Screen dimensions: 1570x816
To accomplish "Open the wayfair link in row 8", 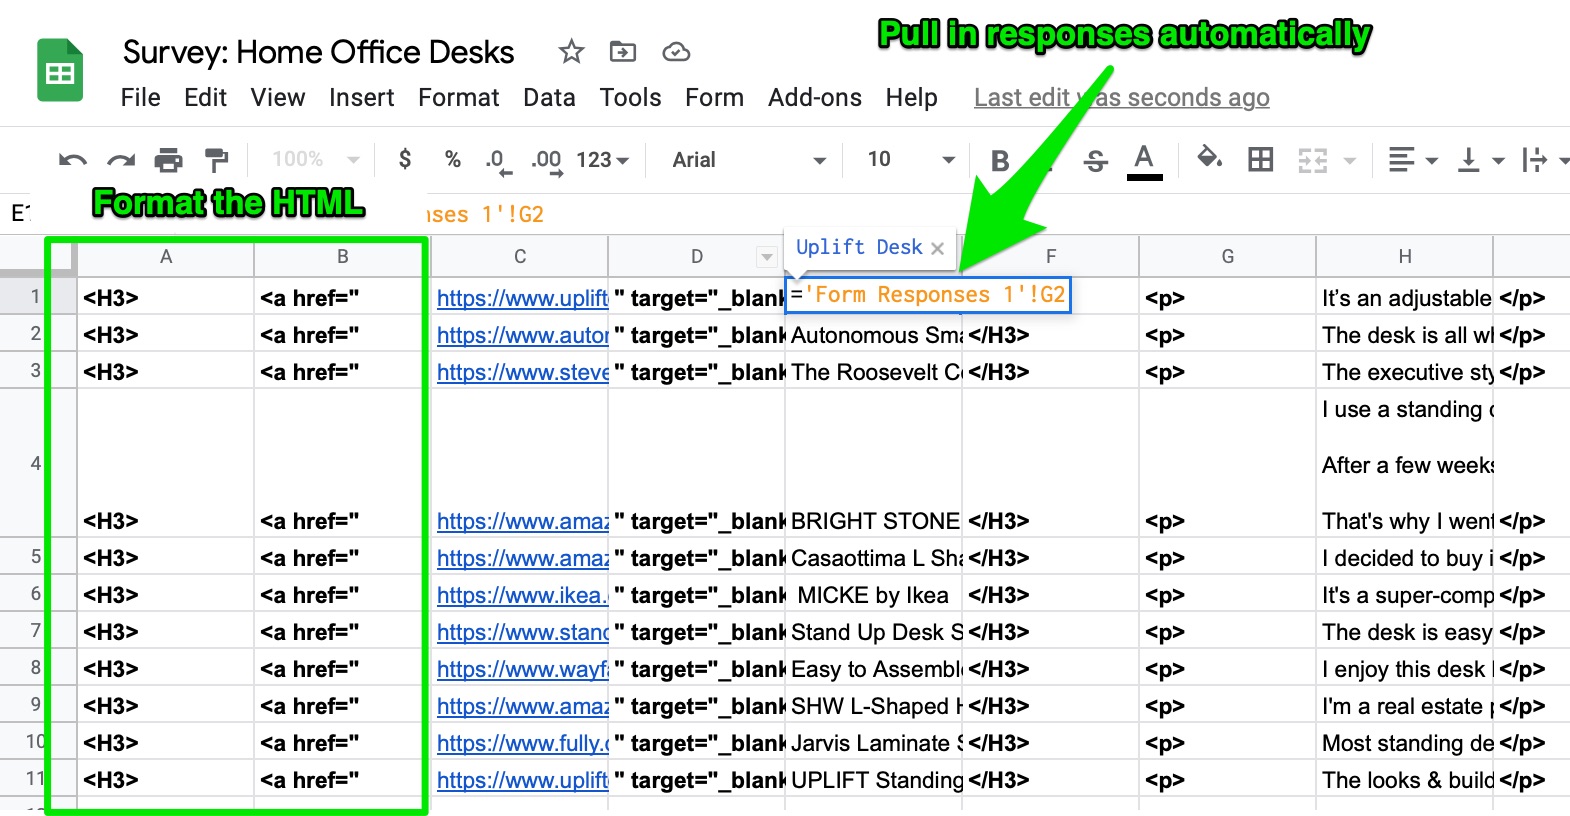I will click(522, 669).
